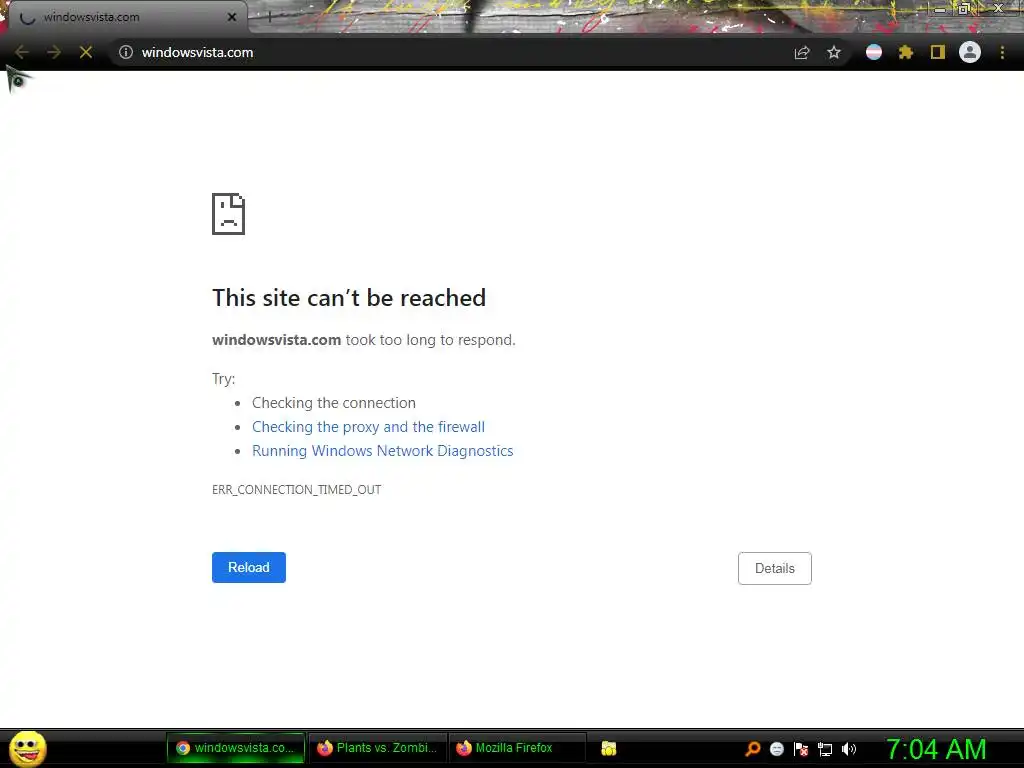Go forward in browser history
1024x768 pixels.
tap(54, 52)
